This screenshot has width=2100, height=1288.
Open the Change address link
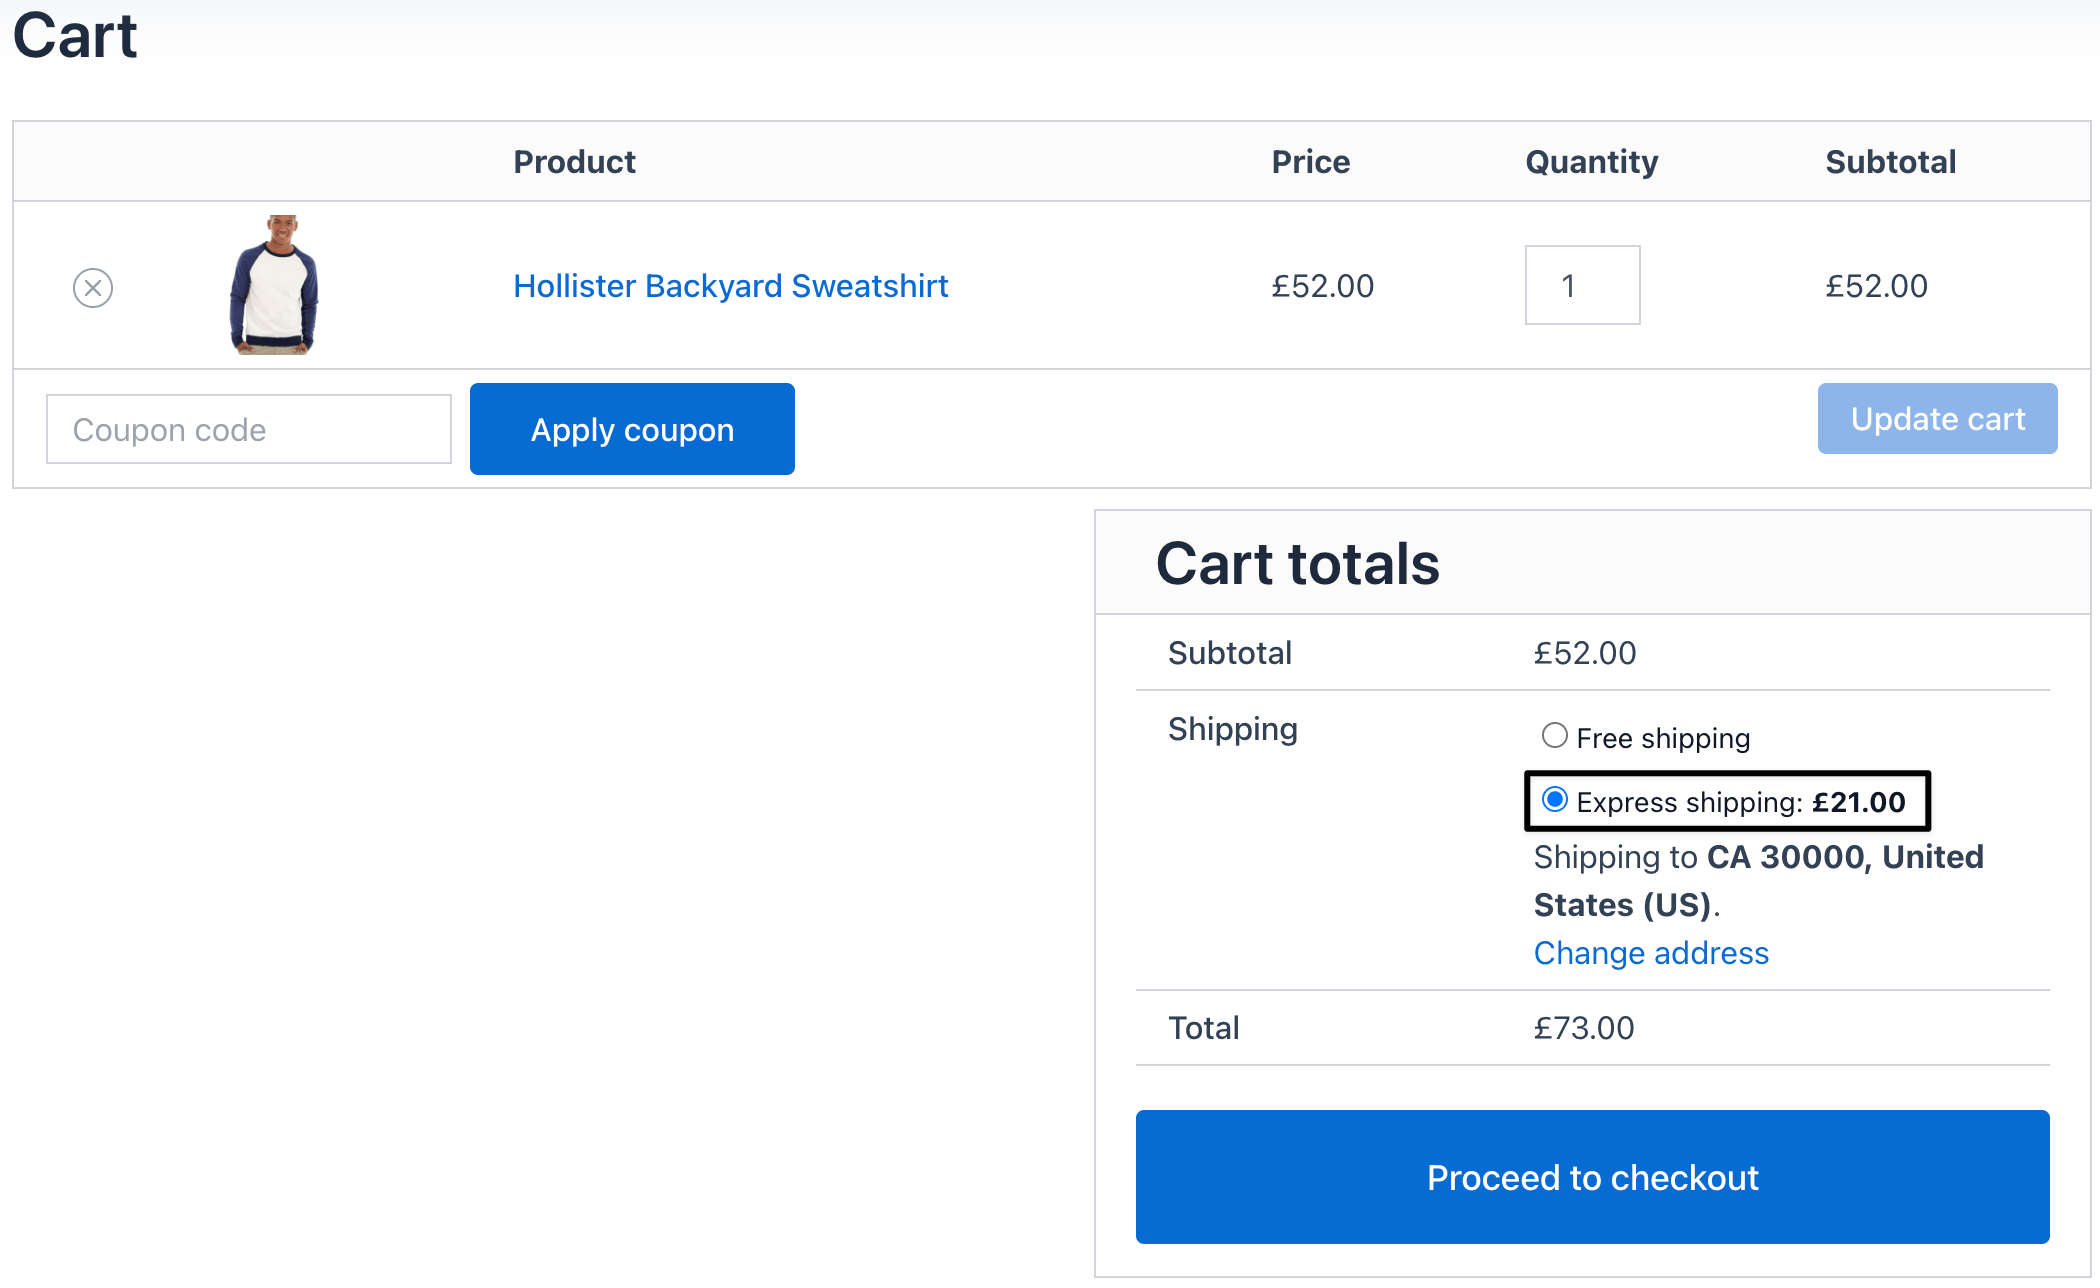1651,953
